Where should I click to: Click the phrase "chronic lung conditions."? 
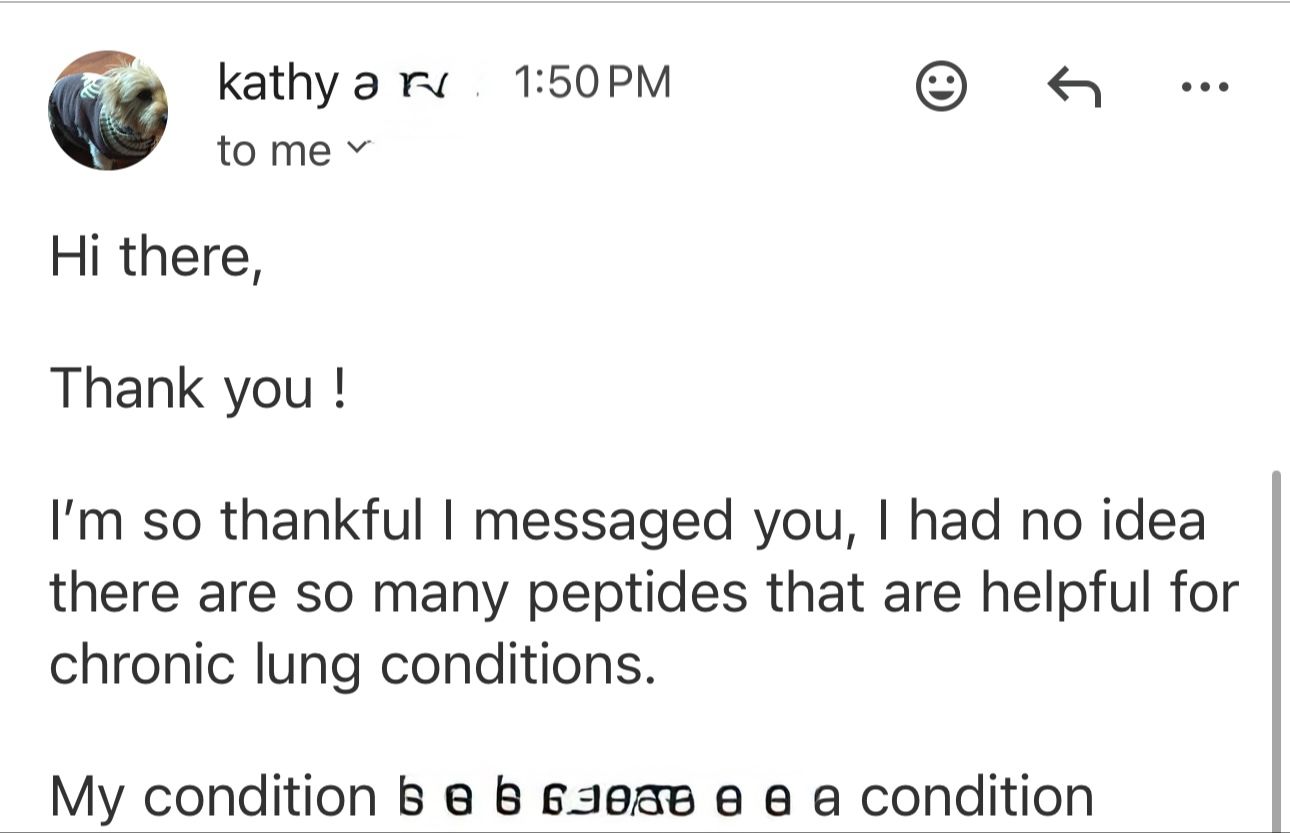pos(352,663)
